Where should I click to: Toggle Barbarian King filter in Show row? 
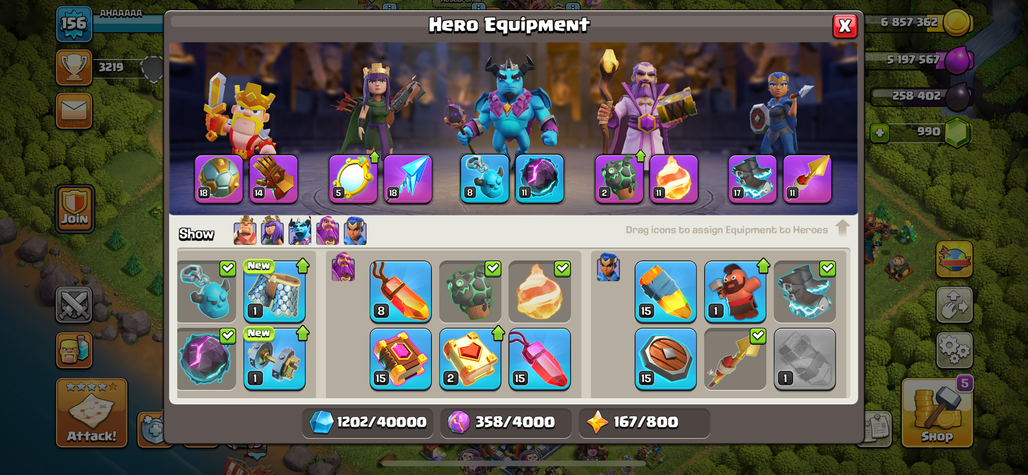coord(245,231)
